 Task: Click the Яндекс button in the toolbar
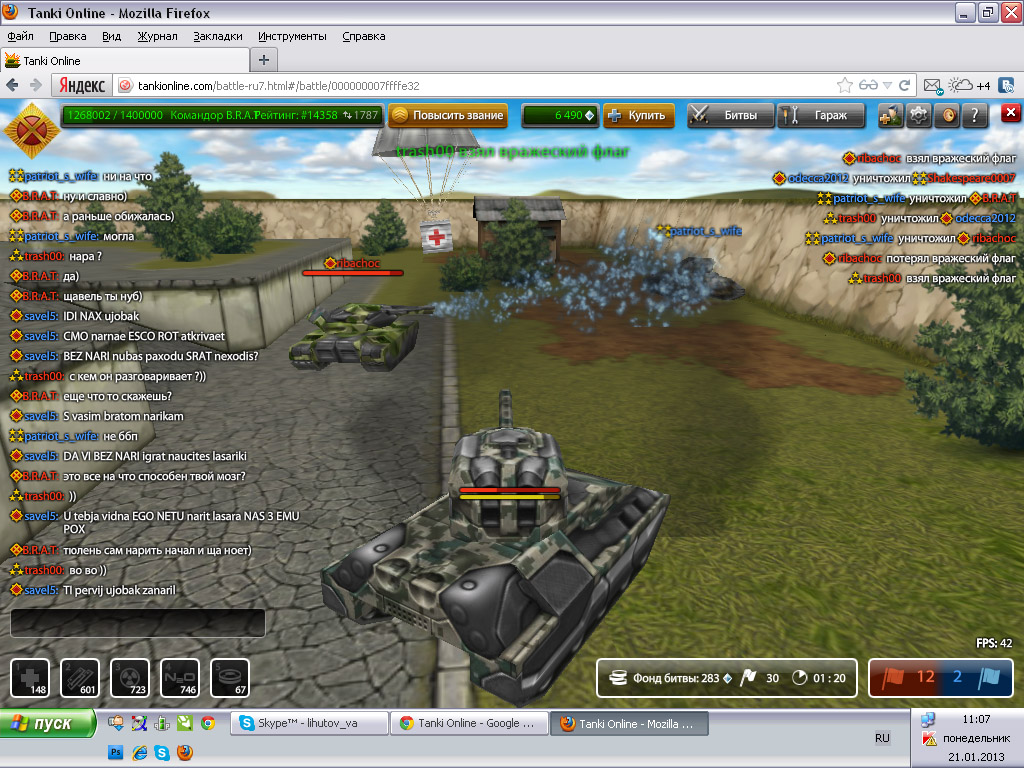coord(82,86)
